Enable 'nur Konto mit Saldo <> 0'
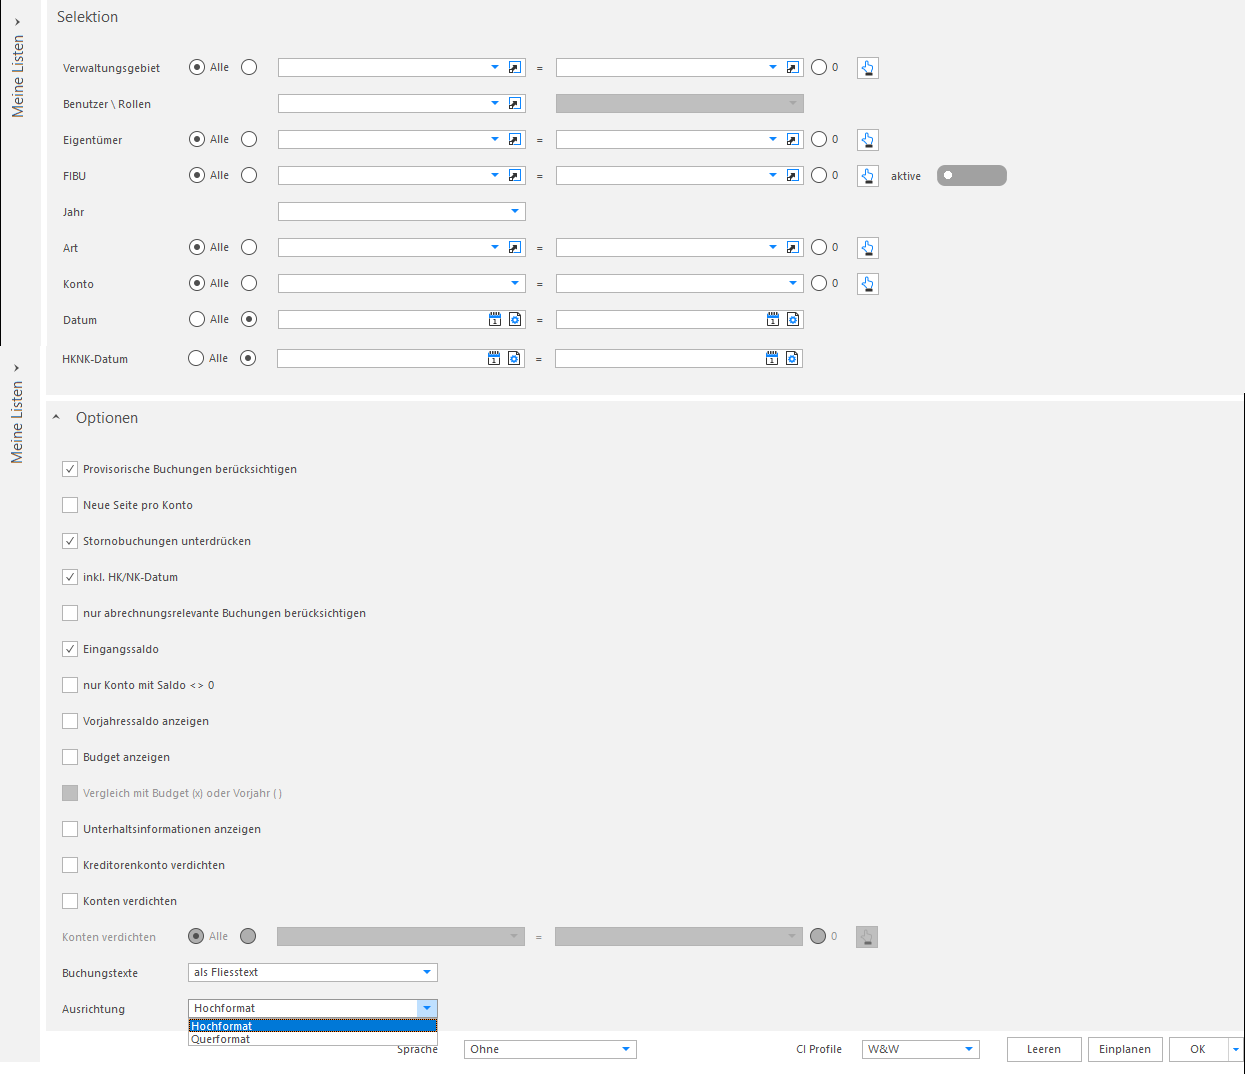Image resolution: width=1245 pixels, height=1074 pixels. tap(70, 685)
